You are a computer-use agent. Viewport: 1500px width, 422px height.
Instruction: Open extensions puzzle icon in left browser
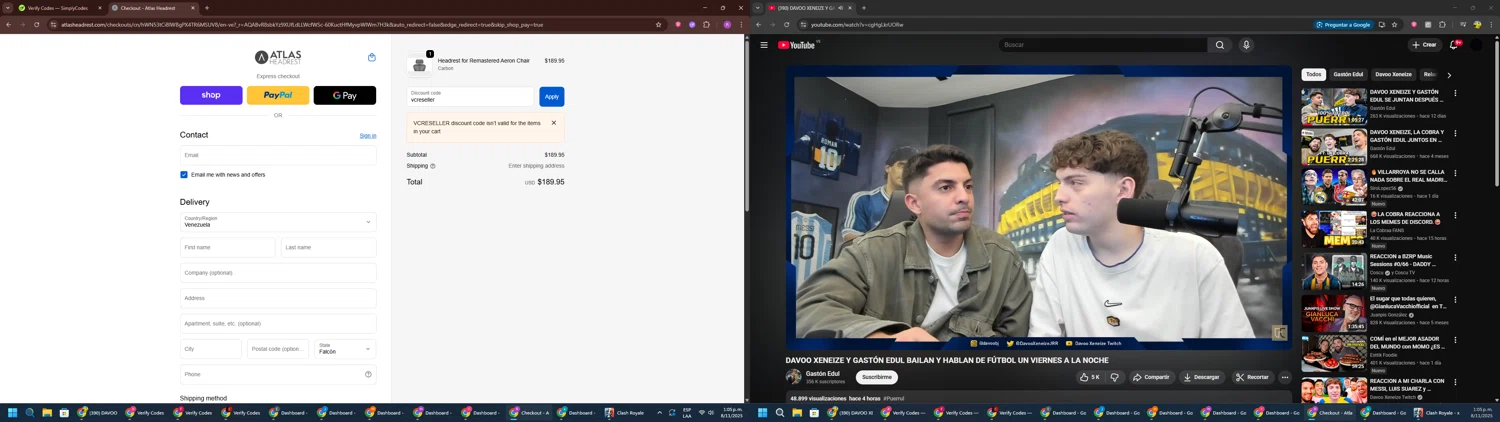click(707, 25)
